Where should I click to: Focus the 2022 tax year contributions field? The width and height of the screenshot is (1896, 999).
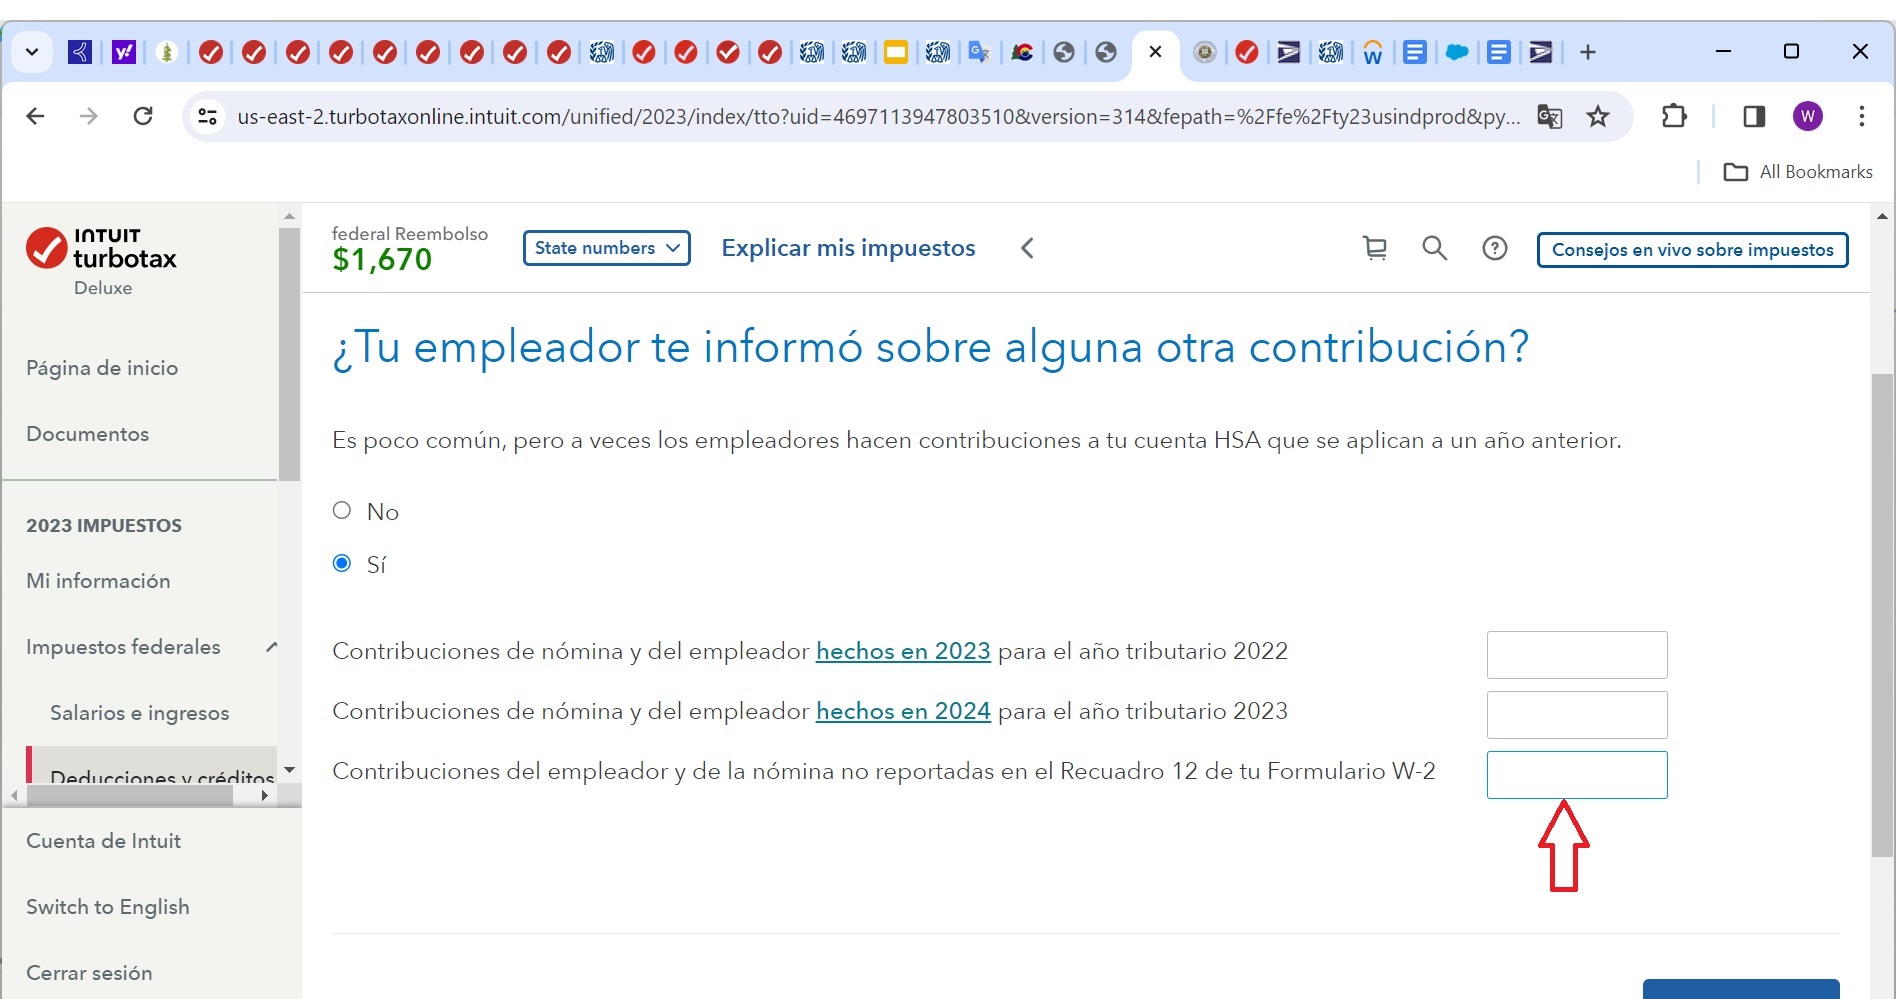click(x=1577, y=655)
